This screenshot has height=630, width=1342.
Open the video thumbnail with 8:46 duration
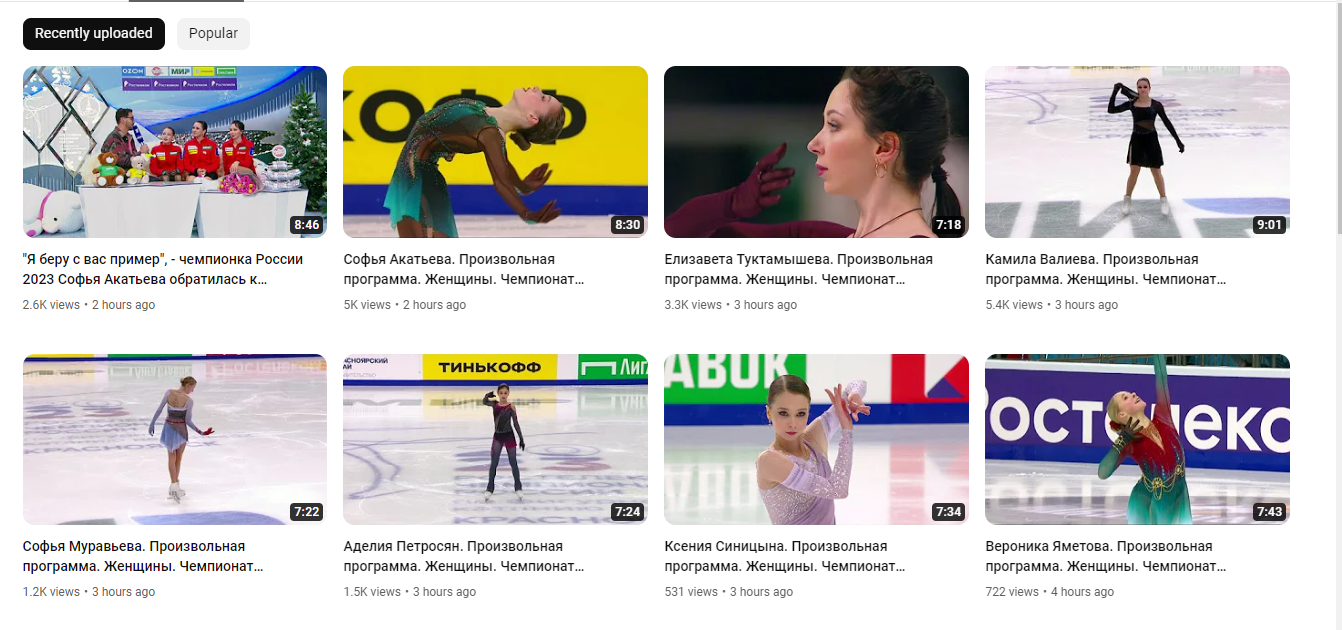[x=175, y=152]
